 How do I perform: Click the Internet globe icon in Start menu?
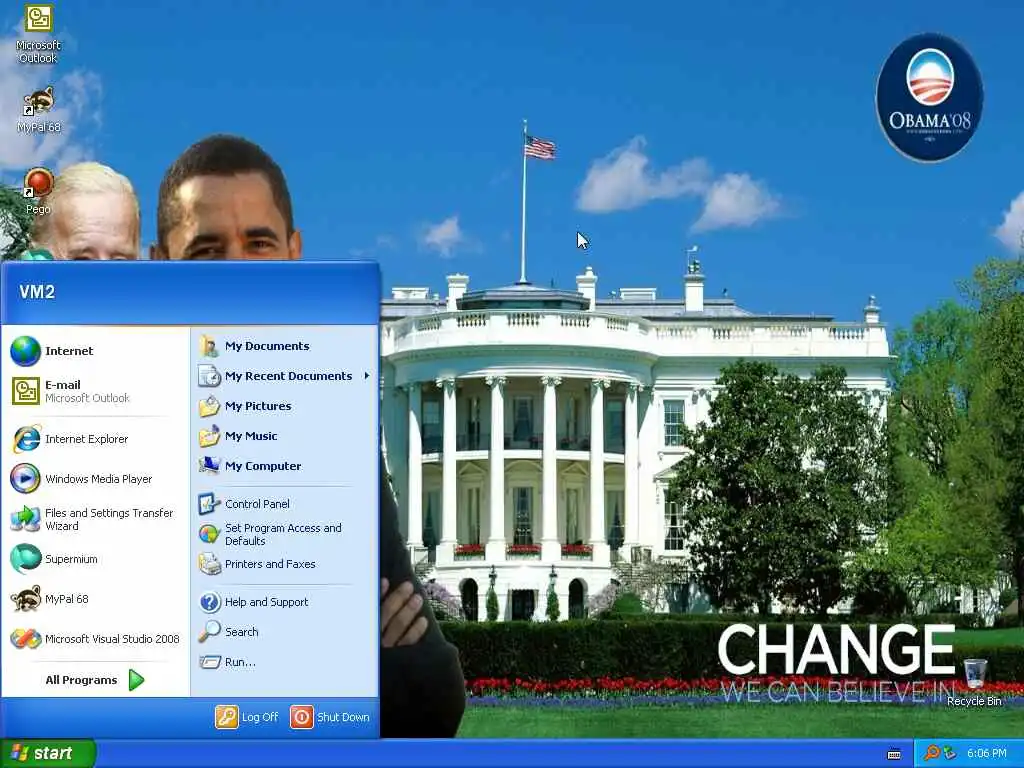pos(25,351)
